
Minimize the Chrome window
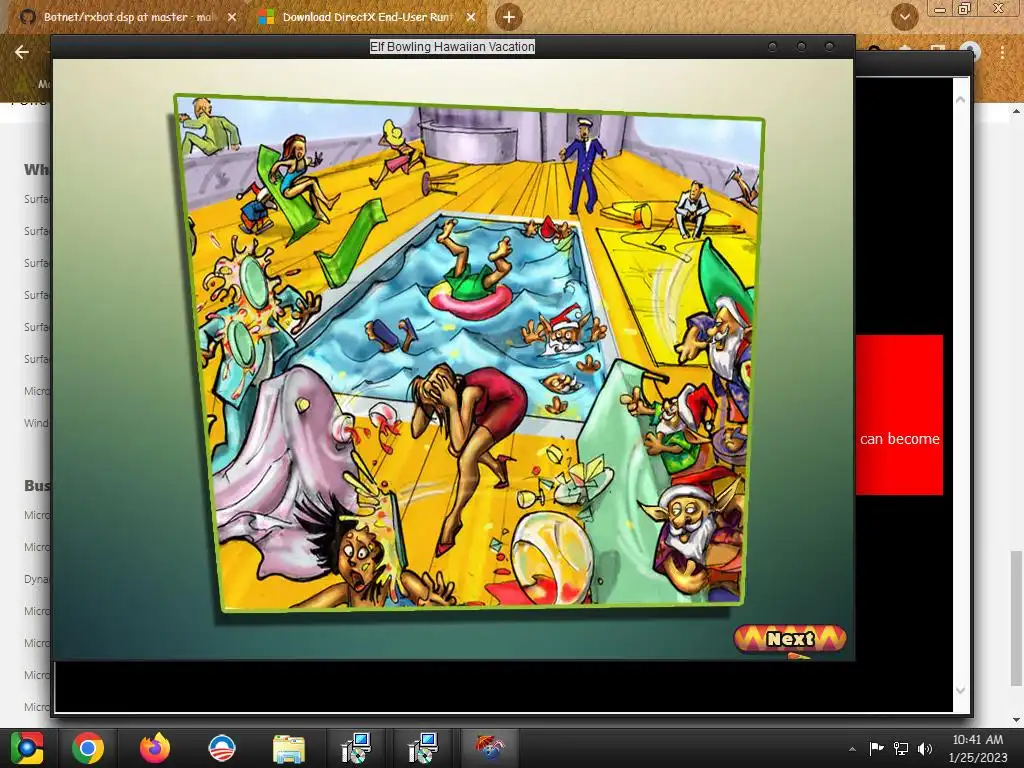click(x=940, y=8)
